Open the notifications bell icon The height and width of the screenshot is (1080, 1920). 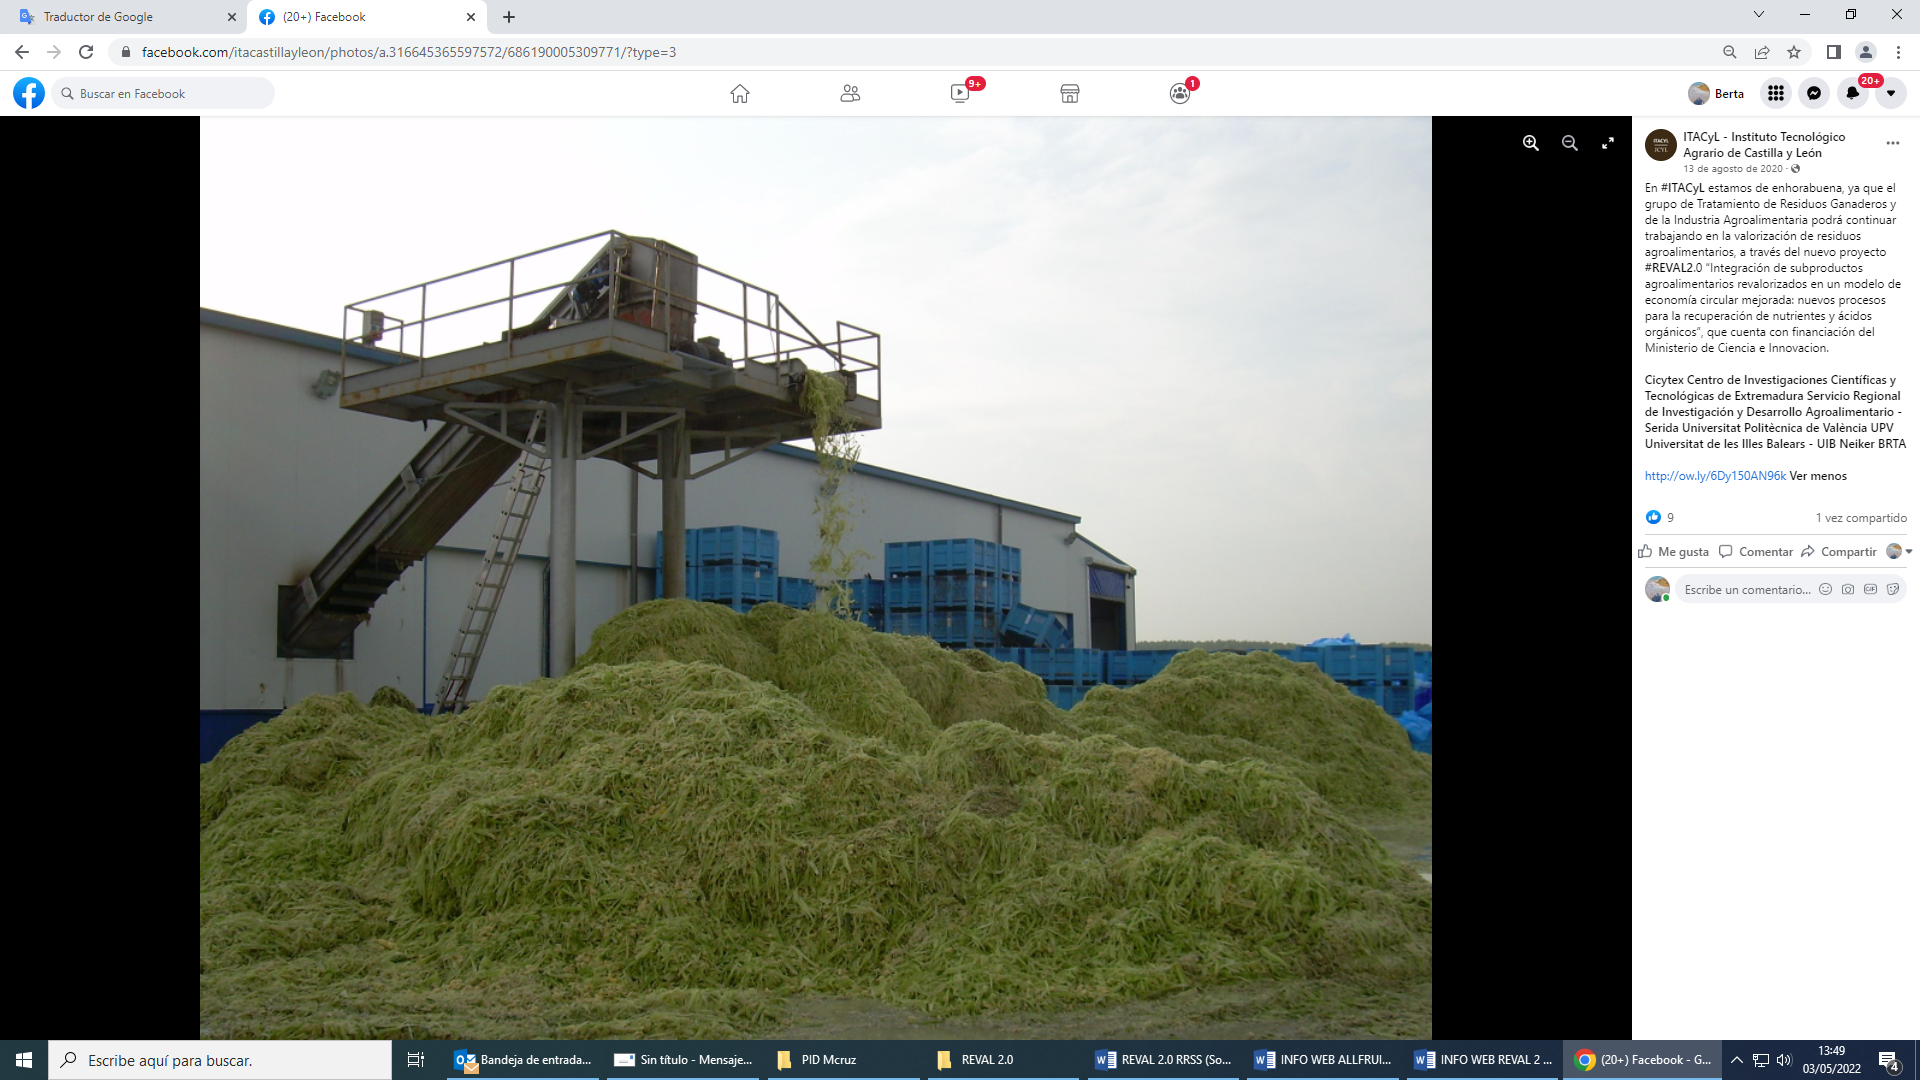1852,93
